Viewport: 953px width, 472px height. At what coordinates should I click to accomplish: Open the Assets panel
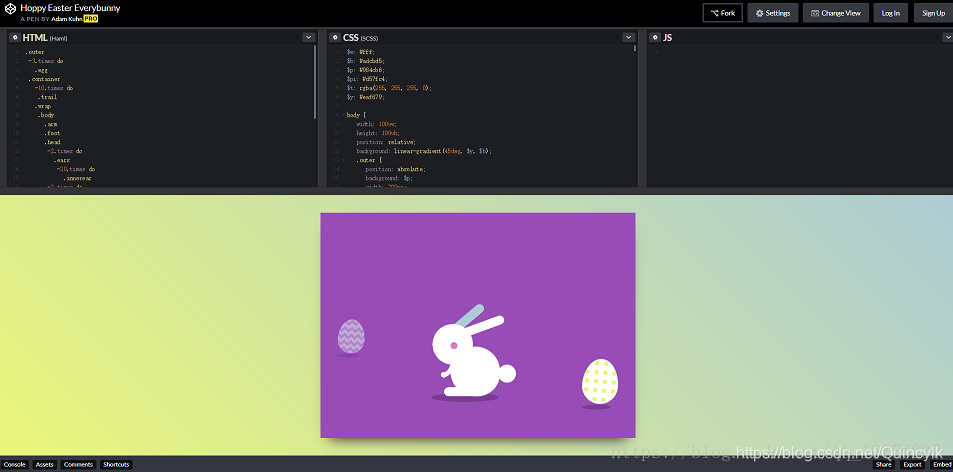coord(44,465)
